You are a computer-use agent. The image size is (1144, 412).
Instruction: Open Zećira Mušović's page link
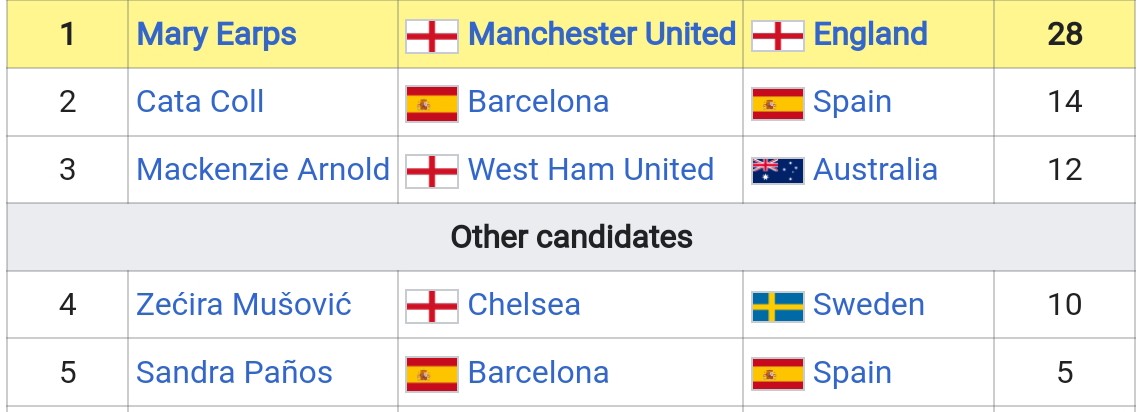click(x=244, y=305)
